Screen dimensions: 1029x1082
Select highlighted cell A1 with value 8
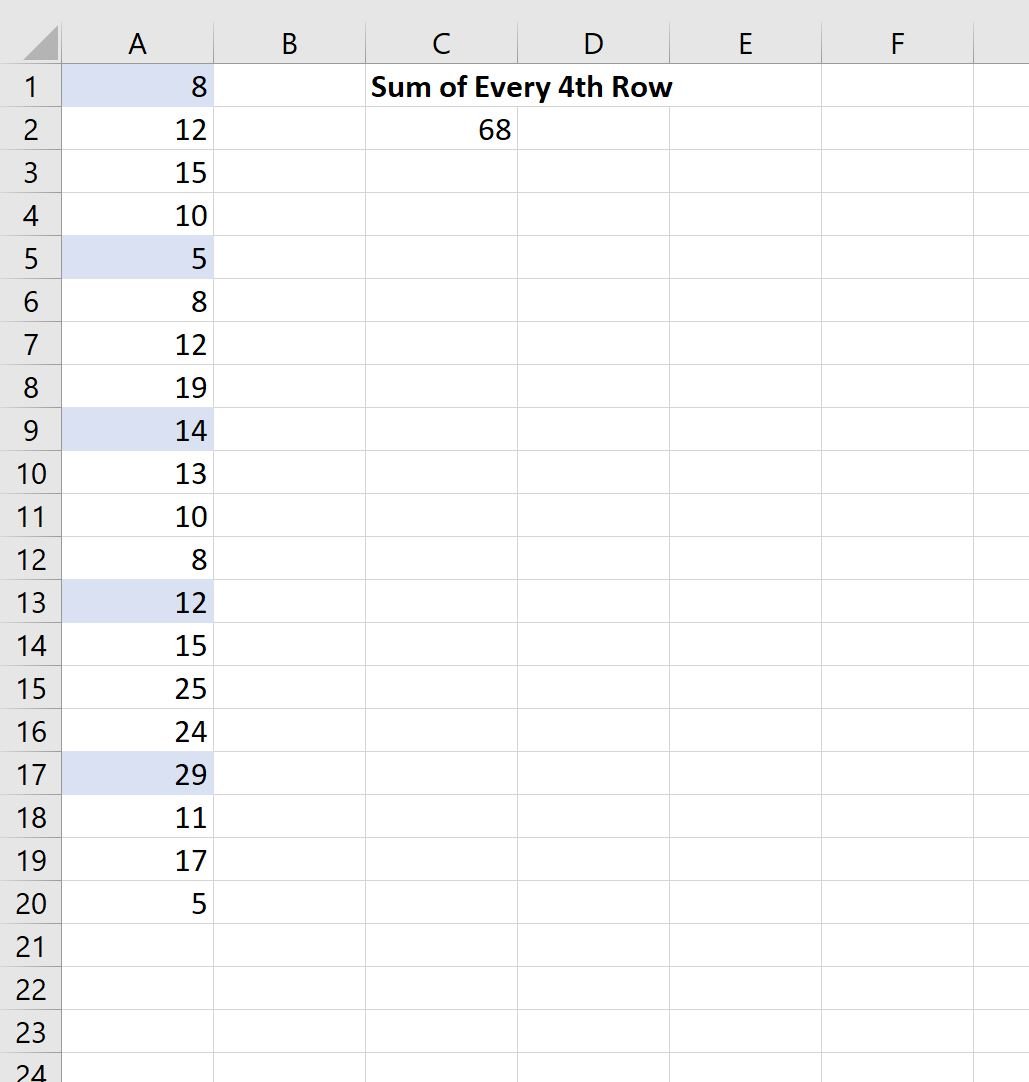pyautogui.click(x=137, y=86)
